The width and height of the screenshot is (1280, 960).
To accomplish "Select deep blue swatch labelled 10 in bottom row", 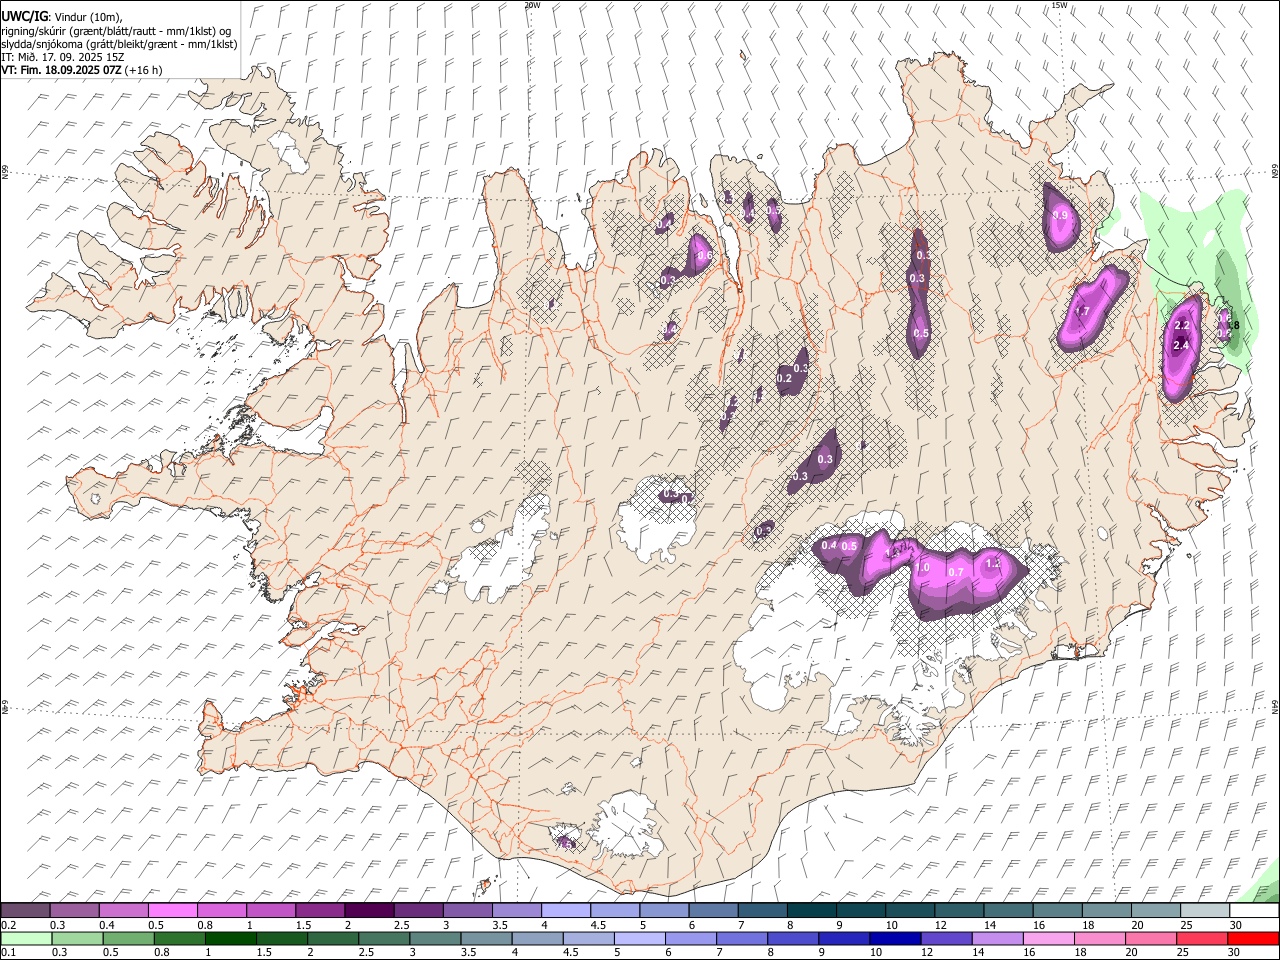I will tap(894, 938).
